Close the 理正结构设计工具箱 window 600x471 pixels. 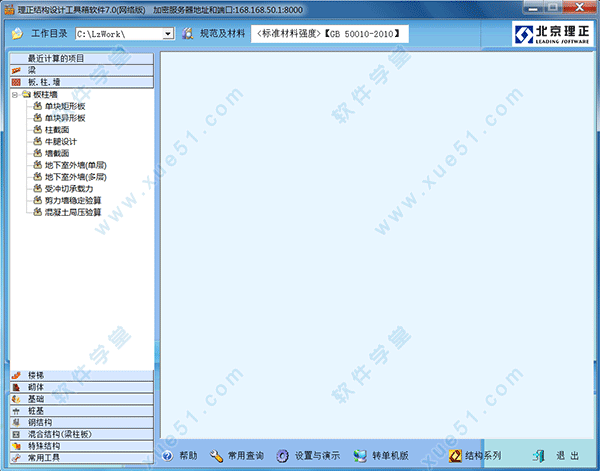click(580, 7)
